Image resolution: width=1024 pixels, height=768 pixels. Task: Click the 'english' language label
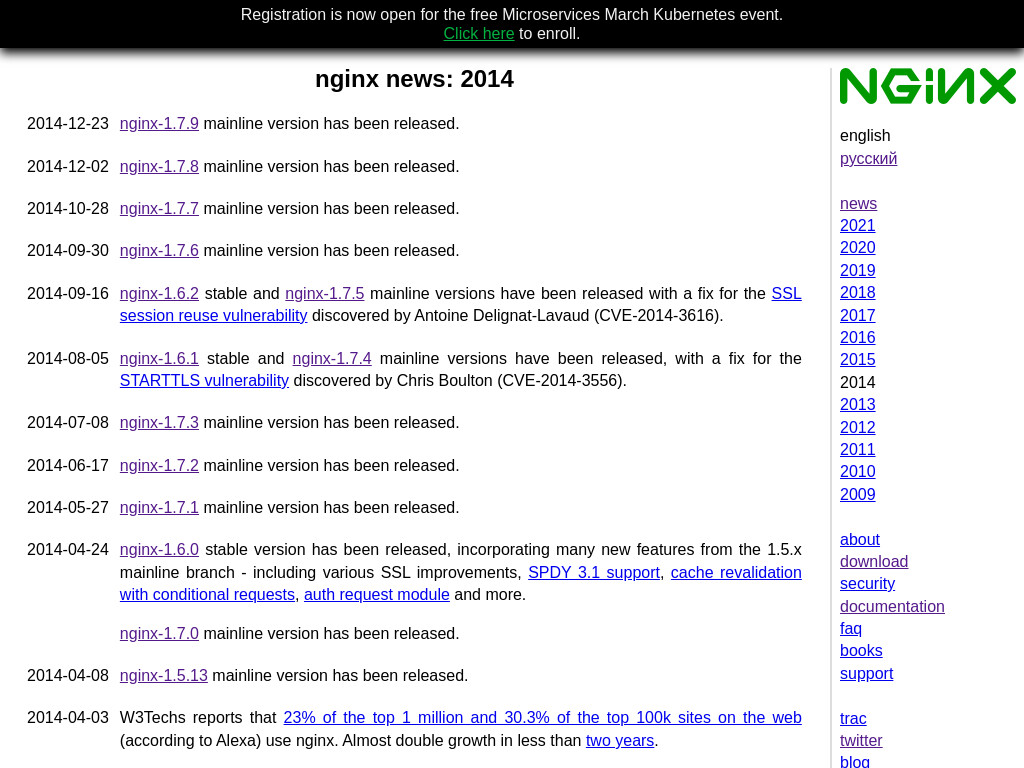865,136
